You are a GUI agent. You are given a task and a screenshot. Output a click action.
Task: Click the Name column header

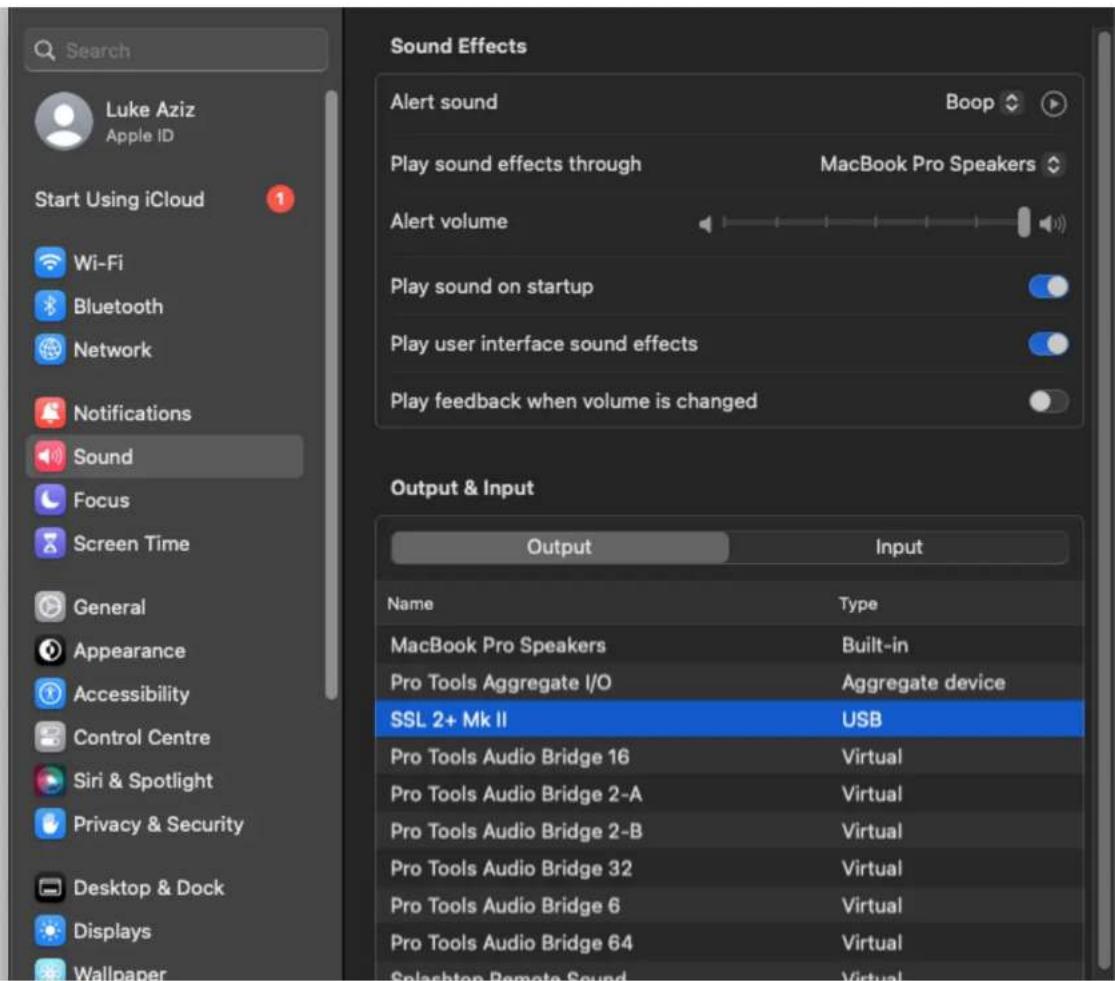(410, 604)
